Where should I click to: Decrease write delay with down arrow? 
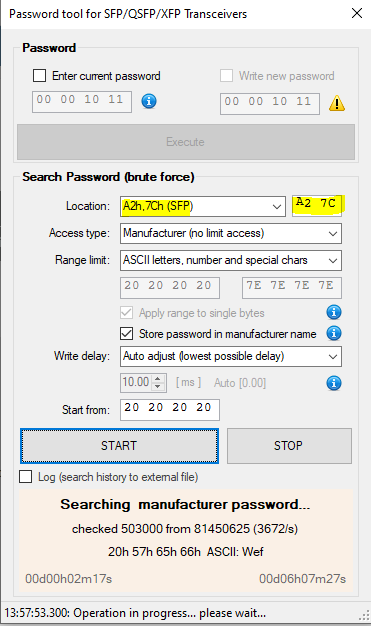coord(158,386)
